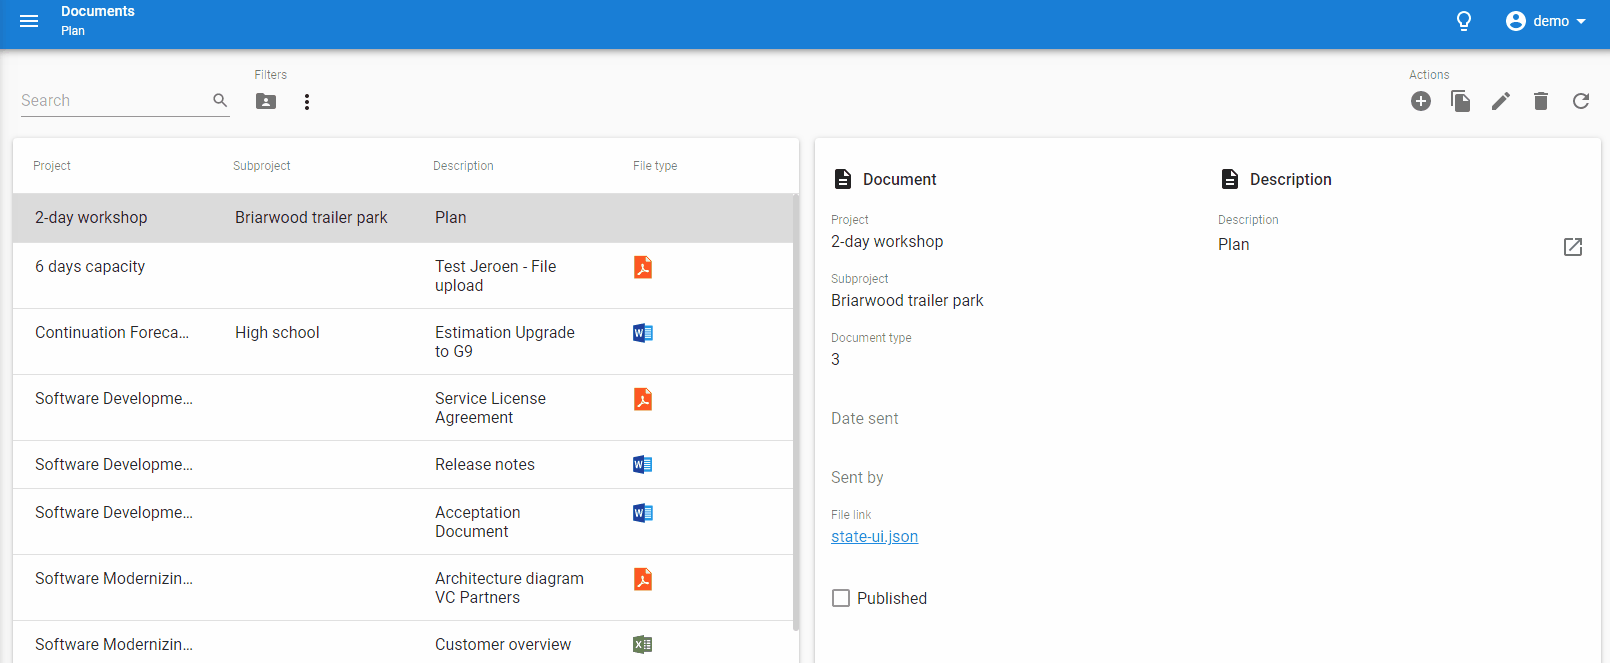Click Word icon for Acceptation Document

[x=643, y=513]
